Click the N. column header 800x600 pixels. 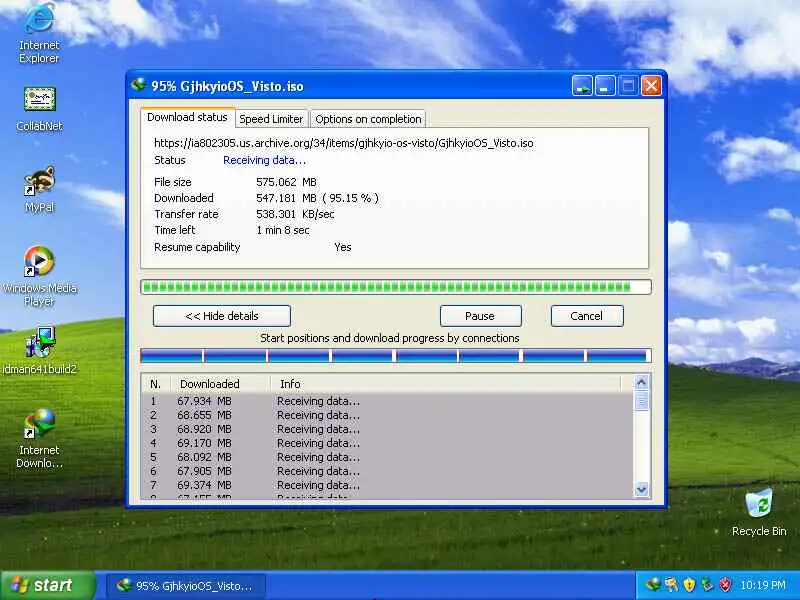coord(156,384)
